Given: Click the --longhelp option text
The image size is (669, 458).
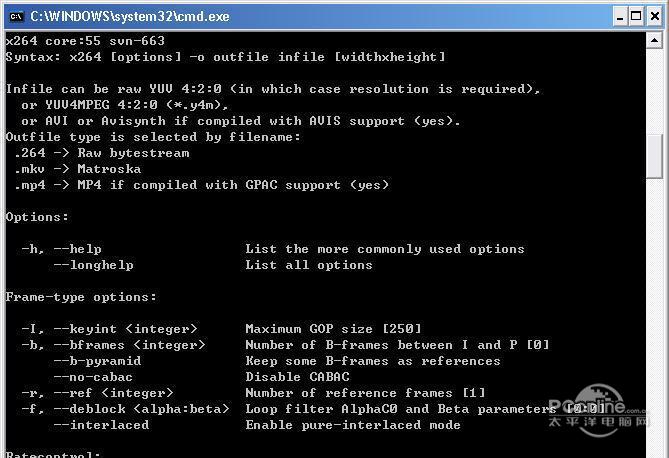Looking at the screenshot, I should click(93, 265).
